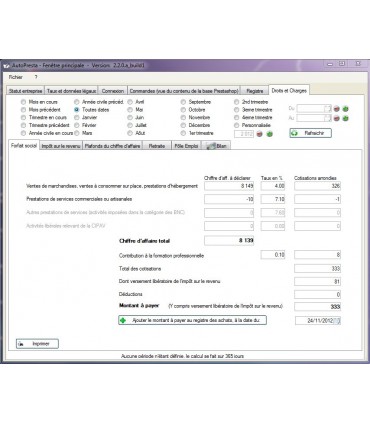Image resolution: width=370 pixels, height=423 pixels.
Task: Click the Déductions value field
Action: (x=317, y=295)
